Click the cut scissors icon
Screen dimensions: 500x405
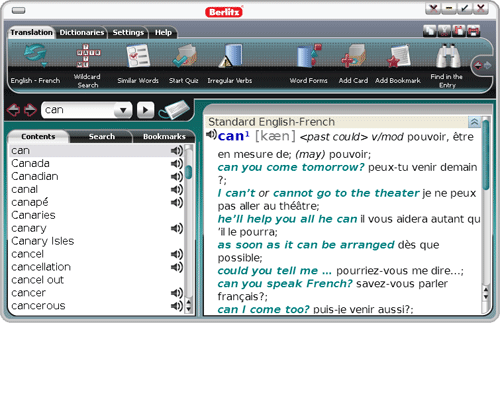pos(444,31)
